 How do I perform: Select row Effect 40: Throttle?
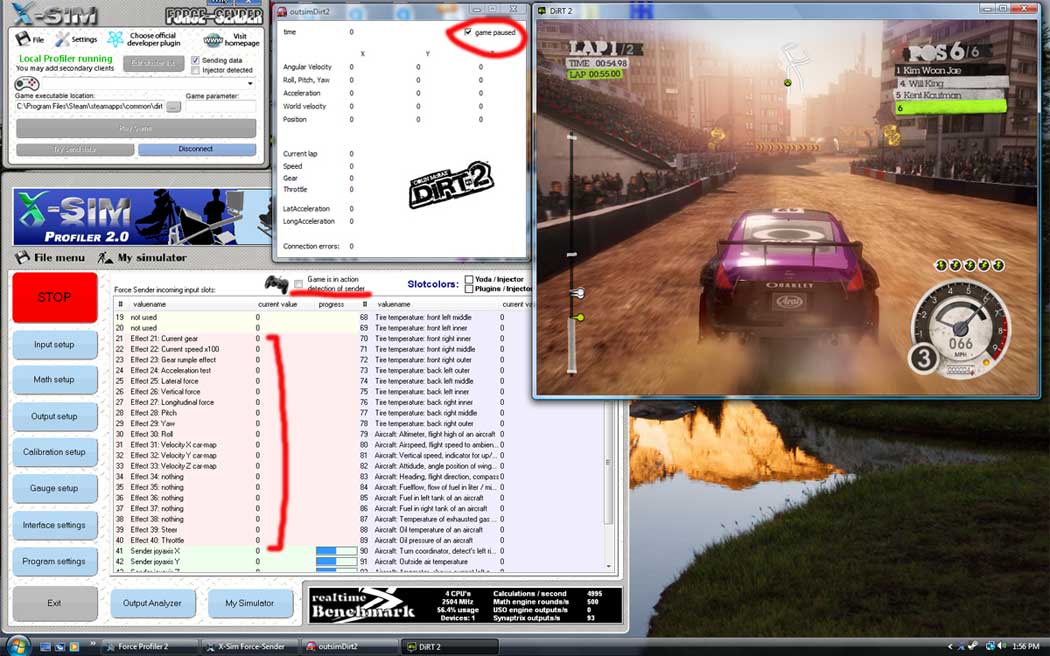coord(235,540)
